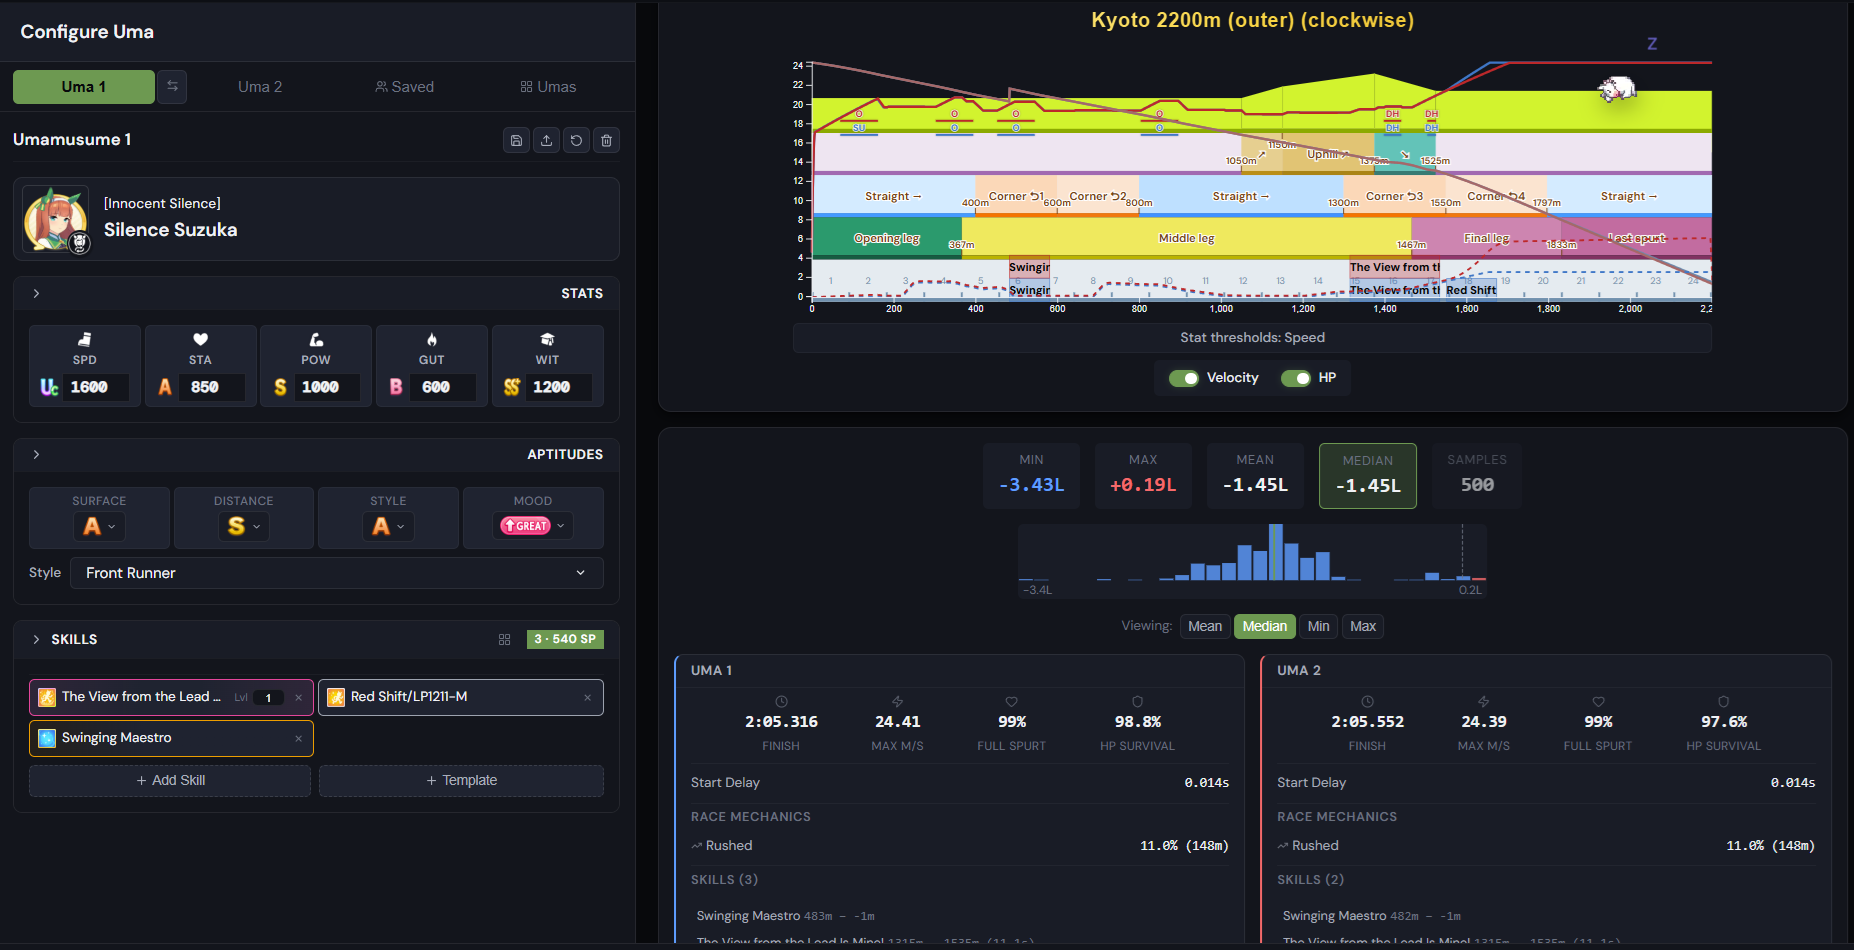
Task: Open the skills grid view icon
Action: (x=504, y=639)
